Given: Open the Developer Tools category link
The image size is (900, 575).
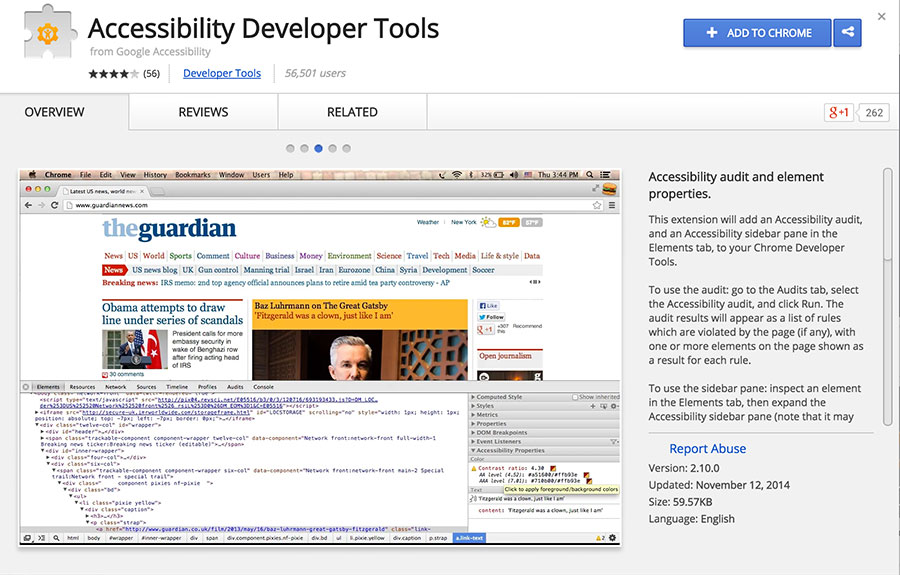Looking at the screenshot, I should (222, 73).
